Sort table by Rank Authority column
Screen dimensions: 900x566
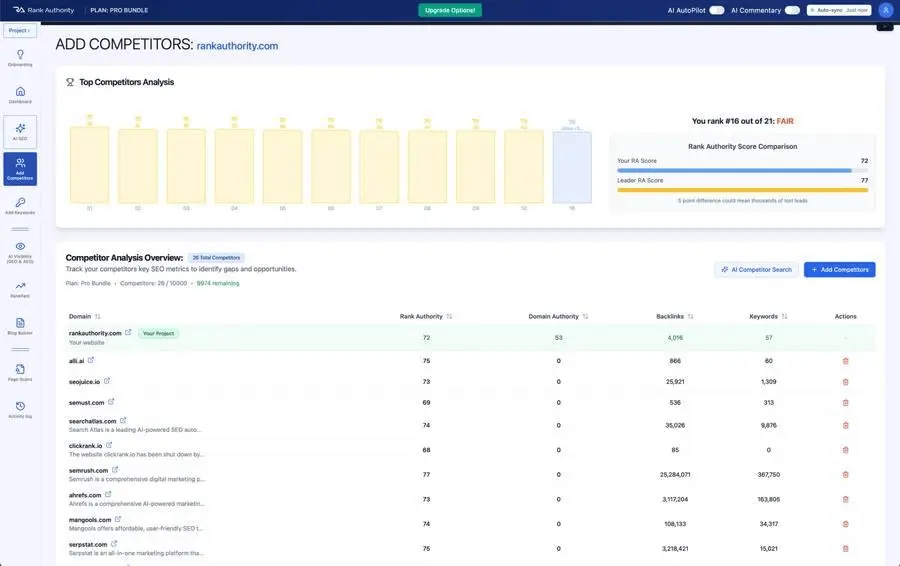pos(449,316)
